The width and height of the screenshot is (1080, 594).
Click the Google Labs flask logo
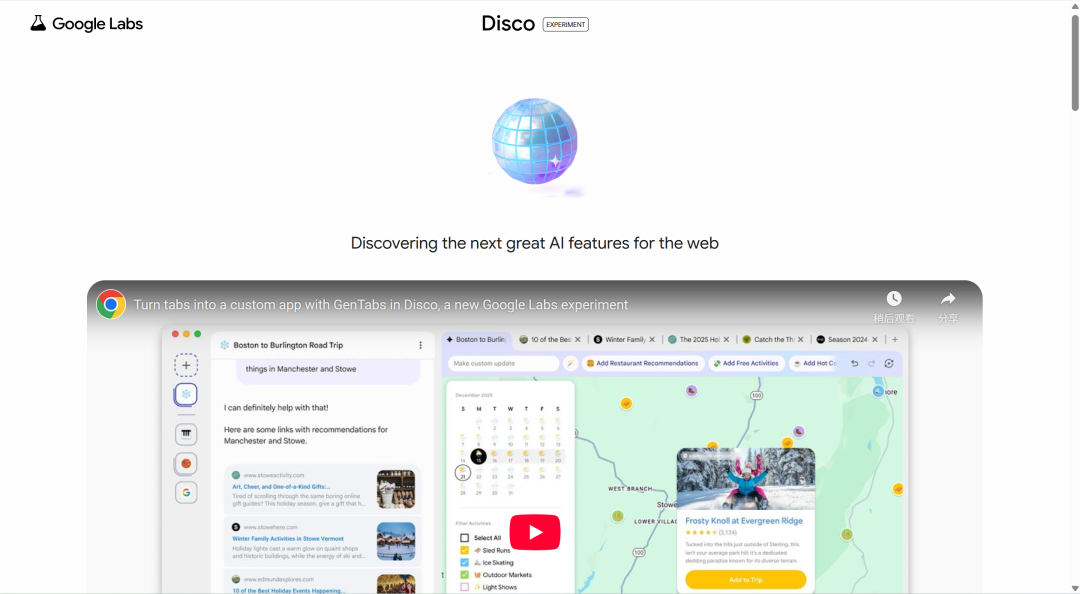click(38, 23)
